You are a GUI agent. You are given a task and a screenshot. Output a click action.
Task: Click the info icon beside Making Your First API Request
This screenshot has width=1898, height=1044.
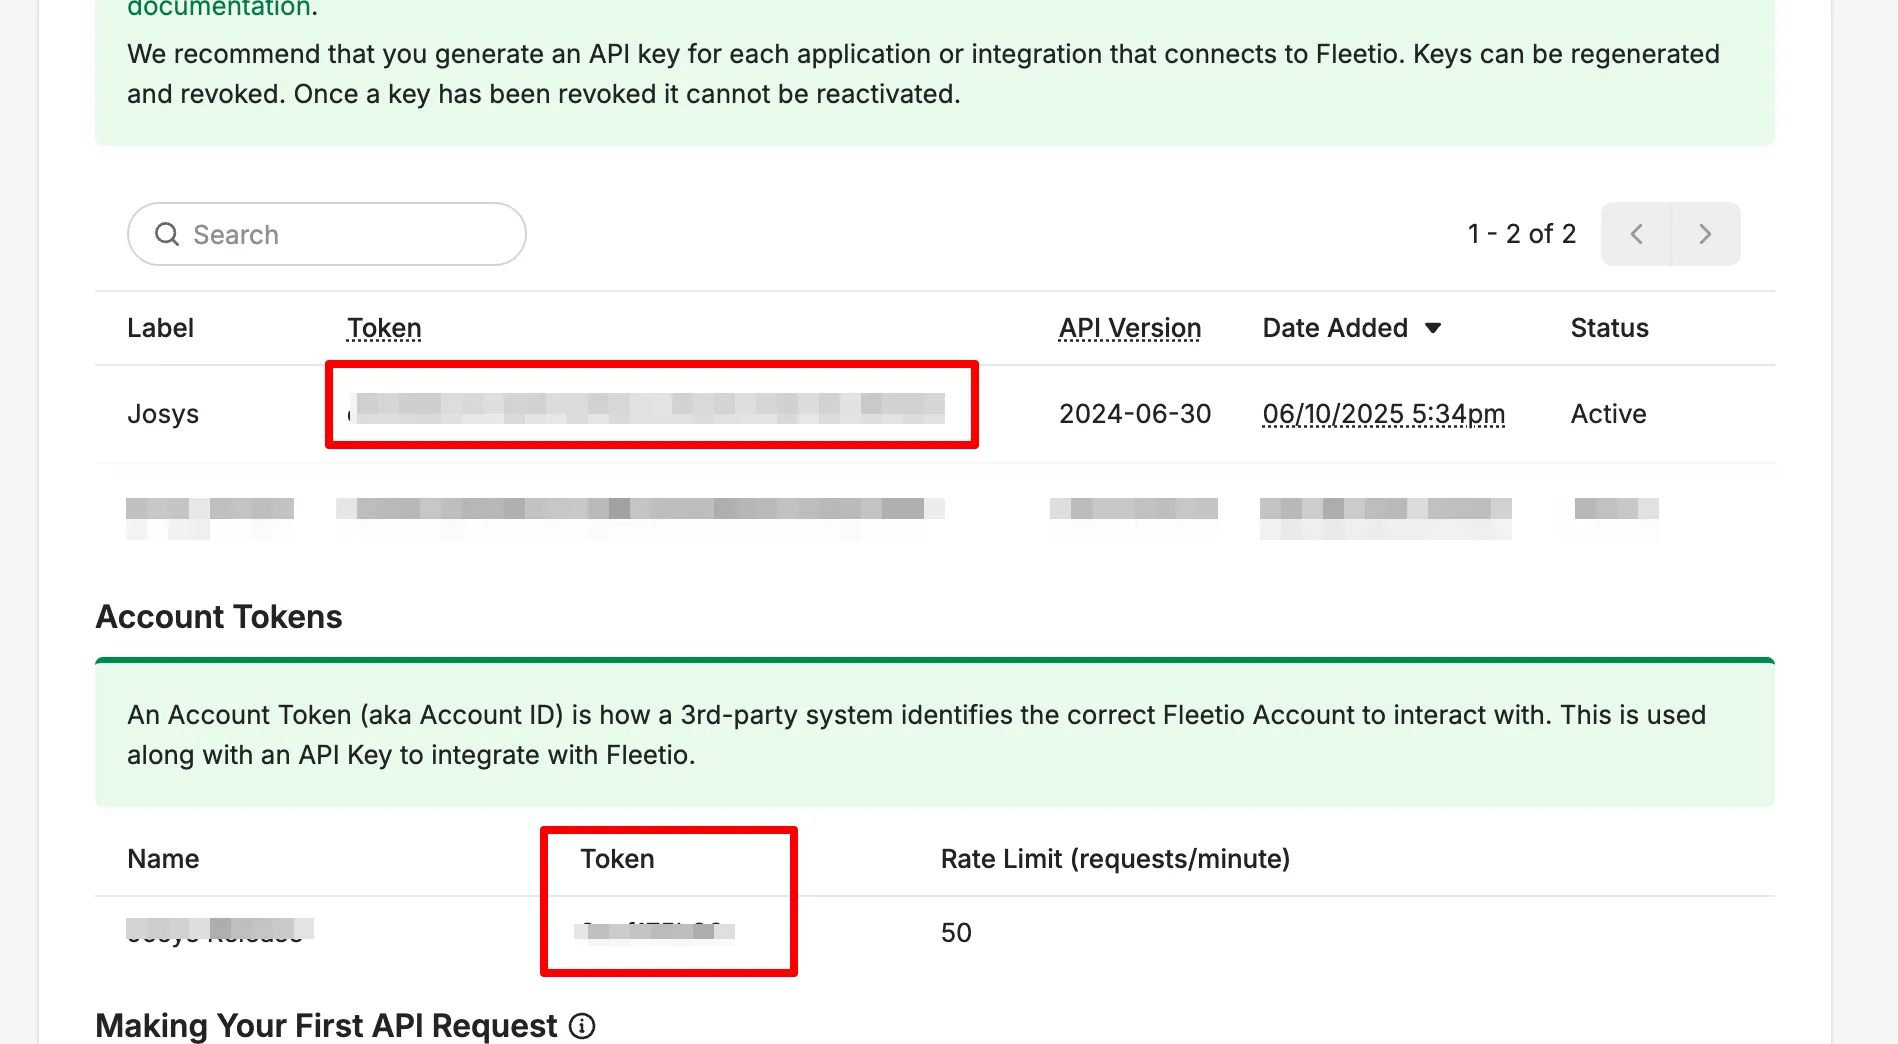point(582,1026)
